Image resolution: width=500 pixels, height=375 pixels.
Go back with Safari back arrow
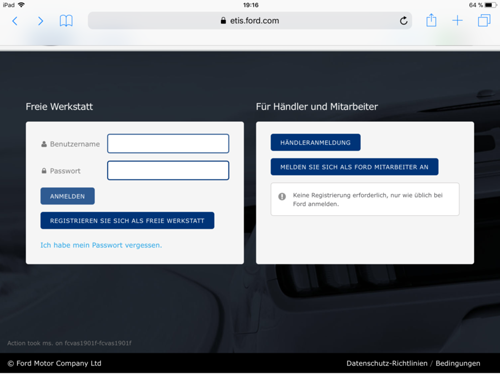15,21
